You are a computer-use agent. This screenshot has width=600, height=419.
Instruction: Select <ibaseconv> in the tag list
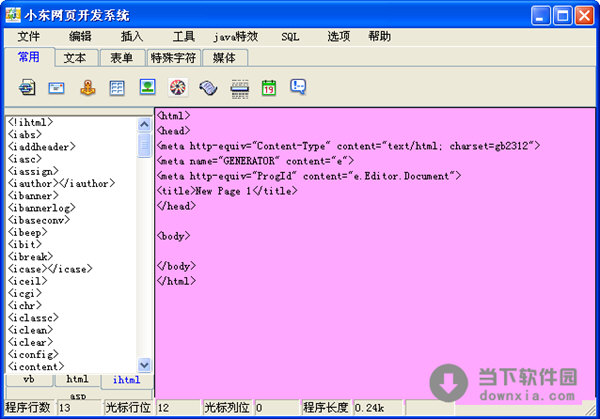click(x=39, y=220)
